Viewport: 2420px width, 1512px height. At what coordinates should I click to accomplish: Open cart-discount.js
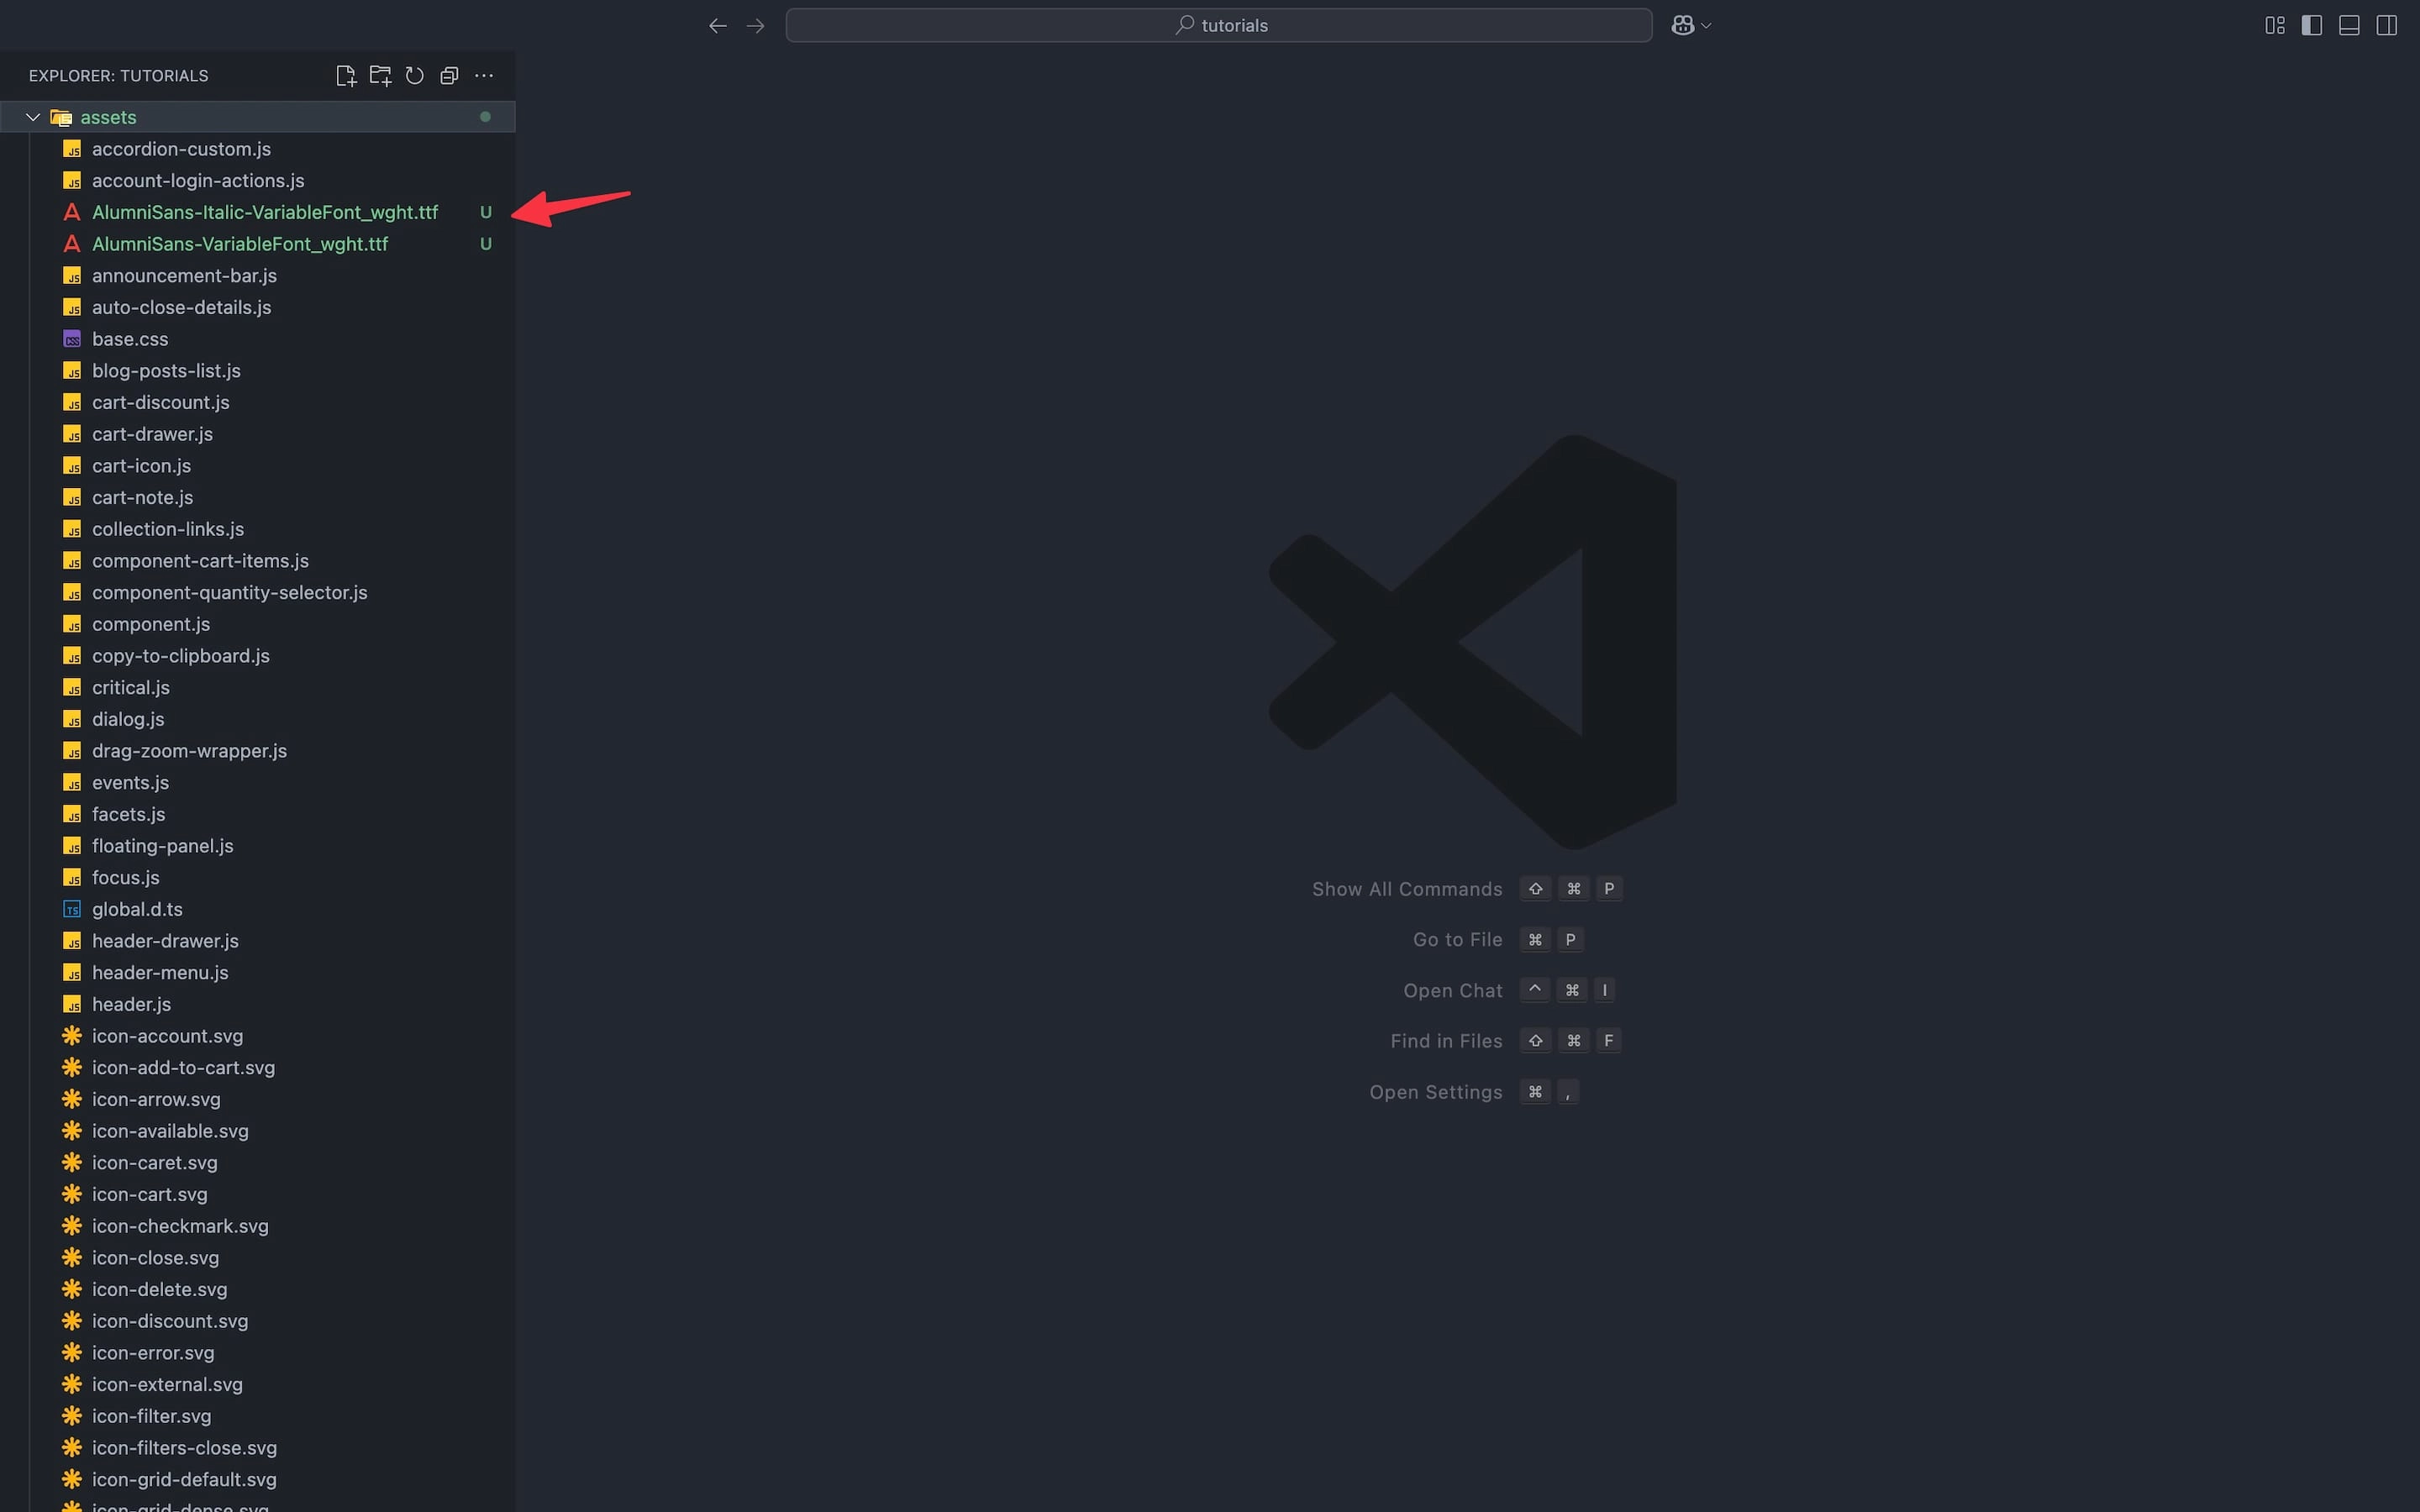coord(258,402)
